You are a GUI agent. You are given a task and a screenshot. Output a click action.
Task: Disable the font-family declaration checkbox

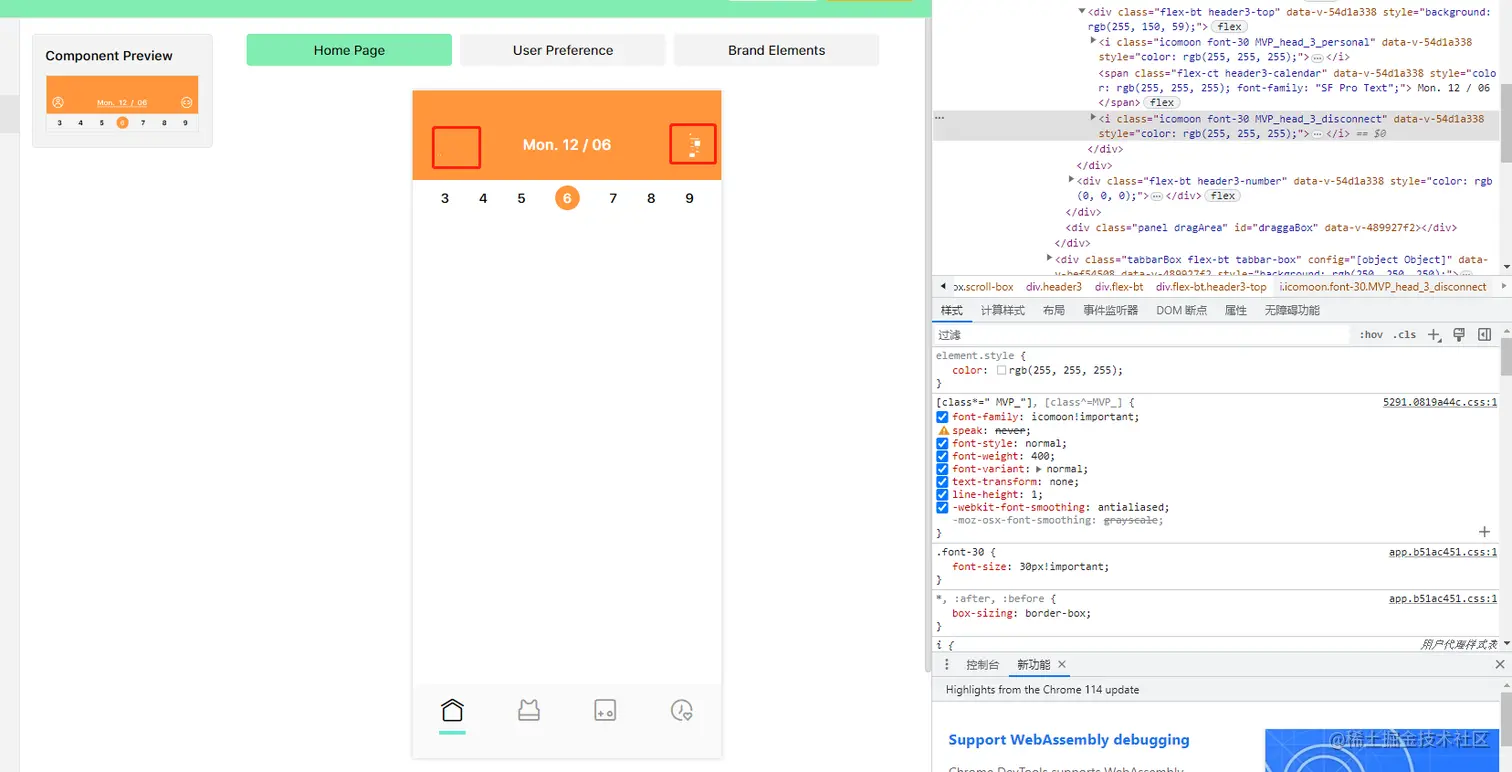943,417
